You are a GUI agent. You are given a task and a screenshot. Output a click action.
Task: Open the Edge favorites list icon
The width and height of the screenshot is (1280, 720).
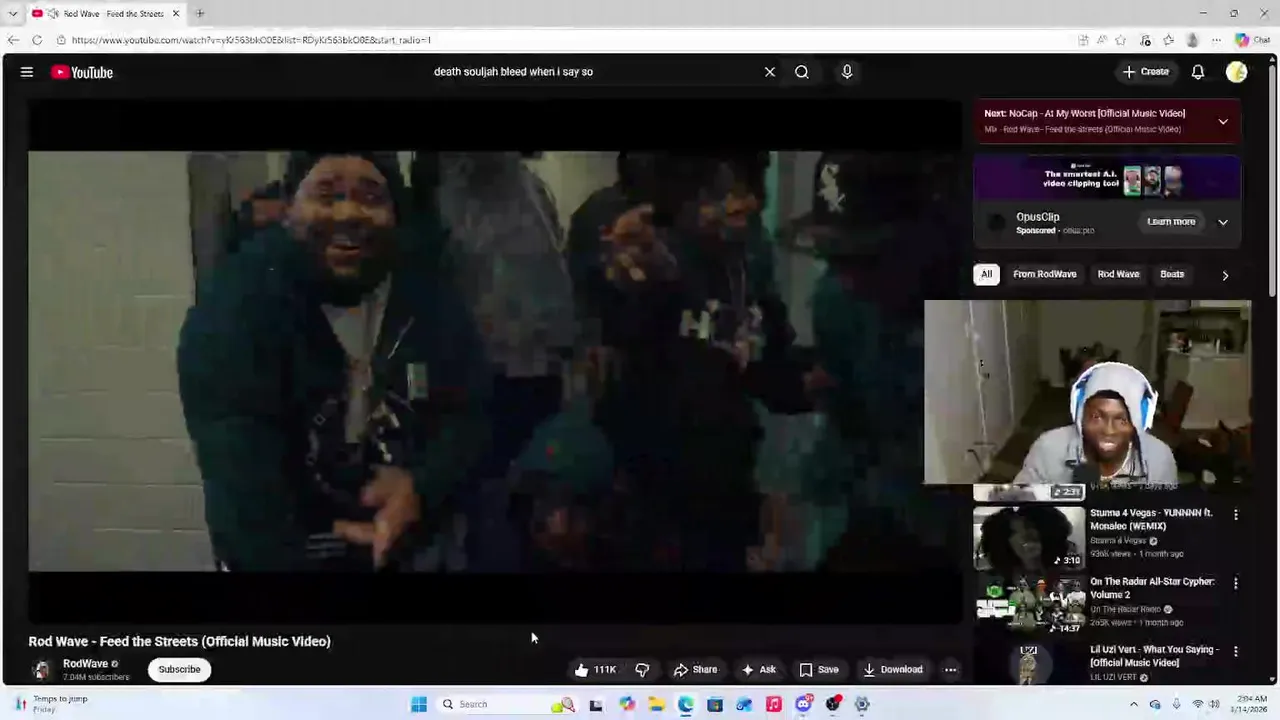tap(1169, 40)
